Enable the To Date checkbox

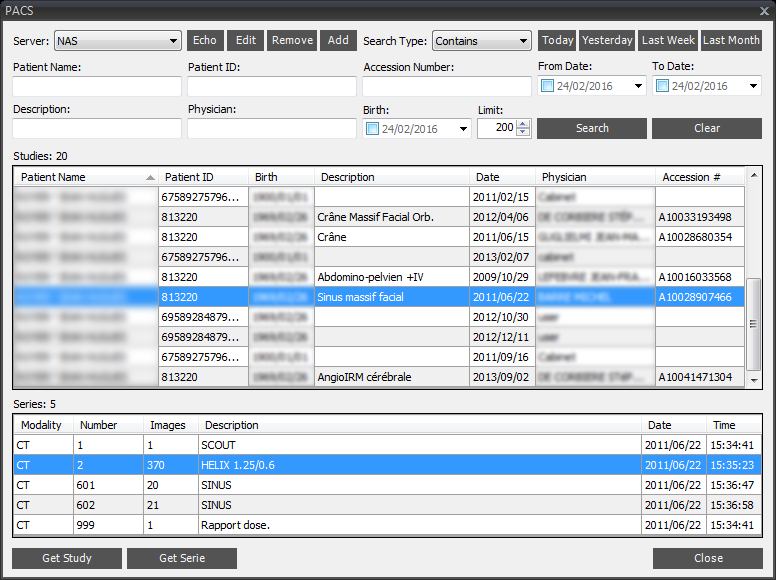[x=661, y=86]
